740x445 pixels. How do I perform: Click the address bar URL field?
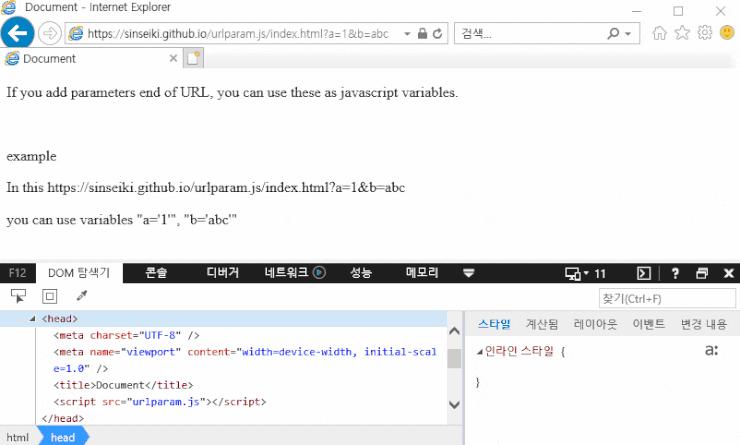[x=238, y=34]
